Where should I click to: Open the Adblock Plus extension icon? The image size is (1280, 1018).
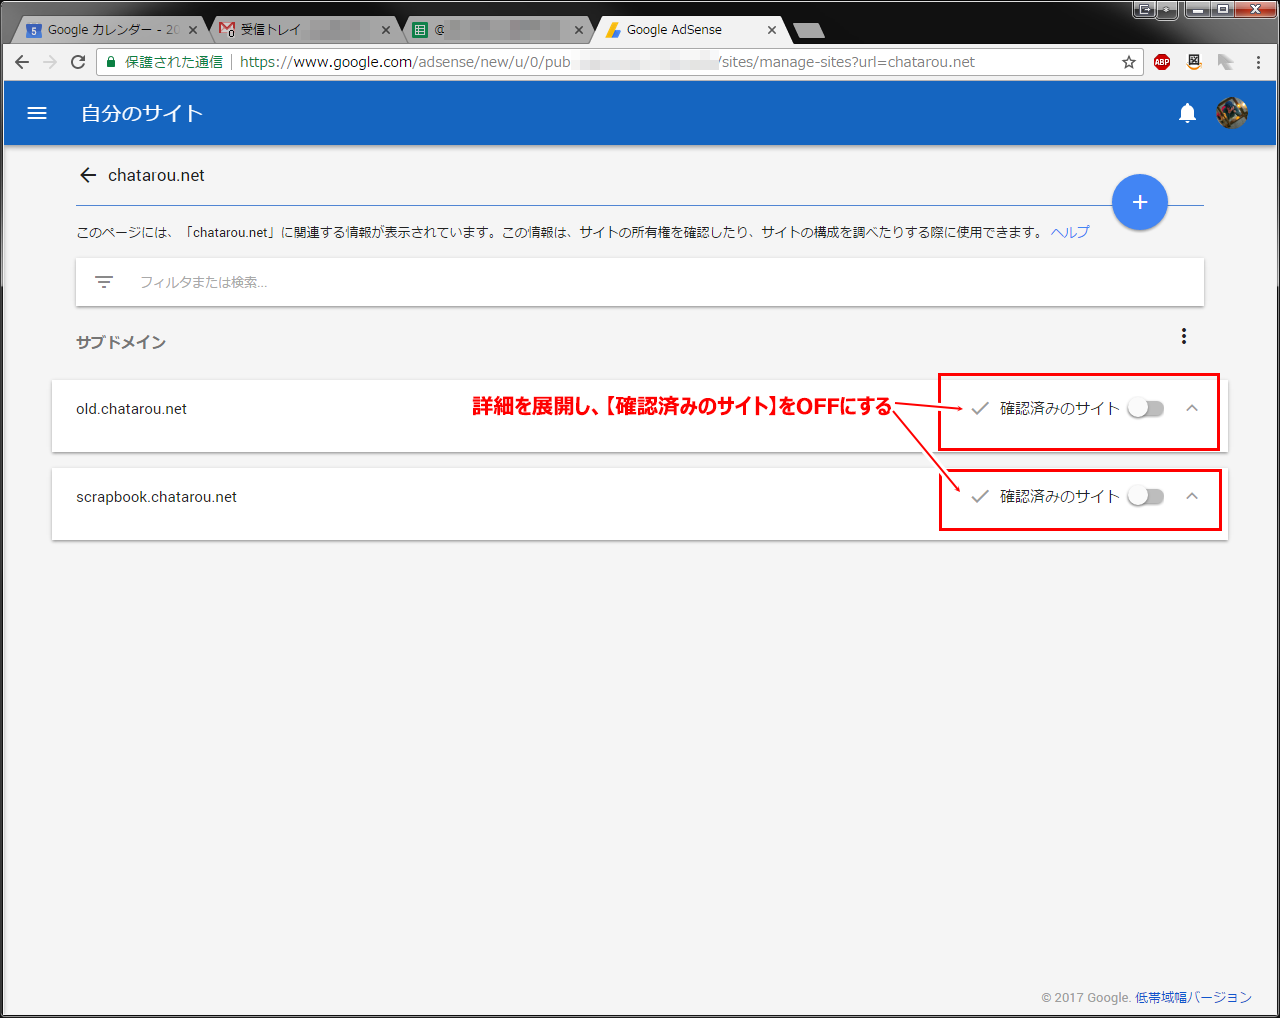click(1162, 62)
